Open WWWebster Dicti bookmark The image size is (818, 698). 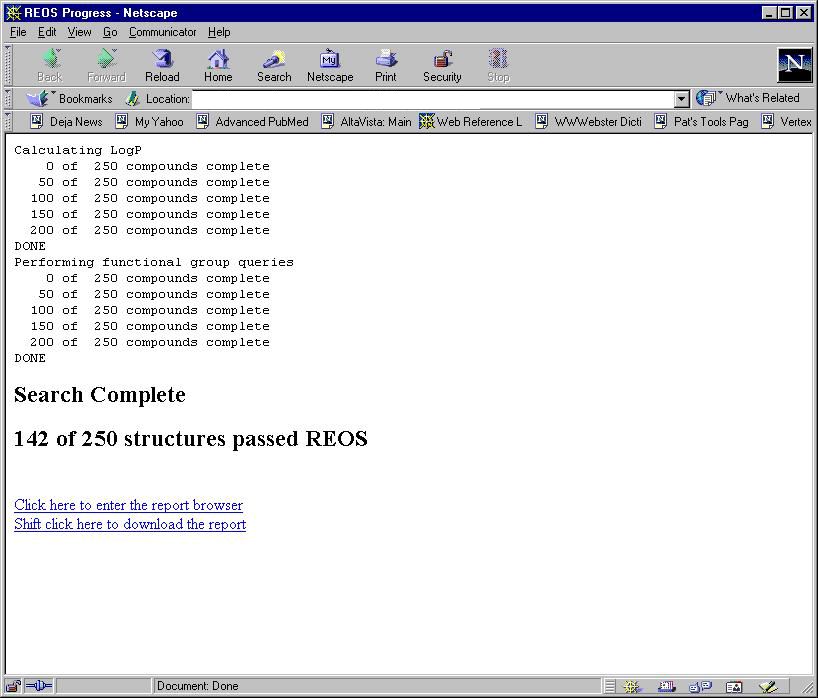589,122
